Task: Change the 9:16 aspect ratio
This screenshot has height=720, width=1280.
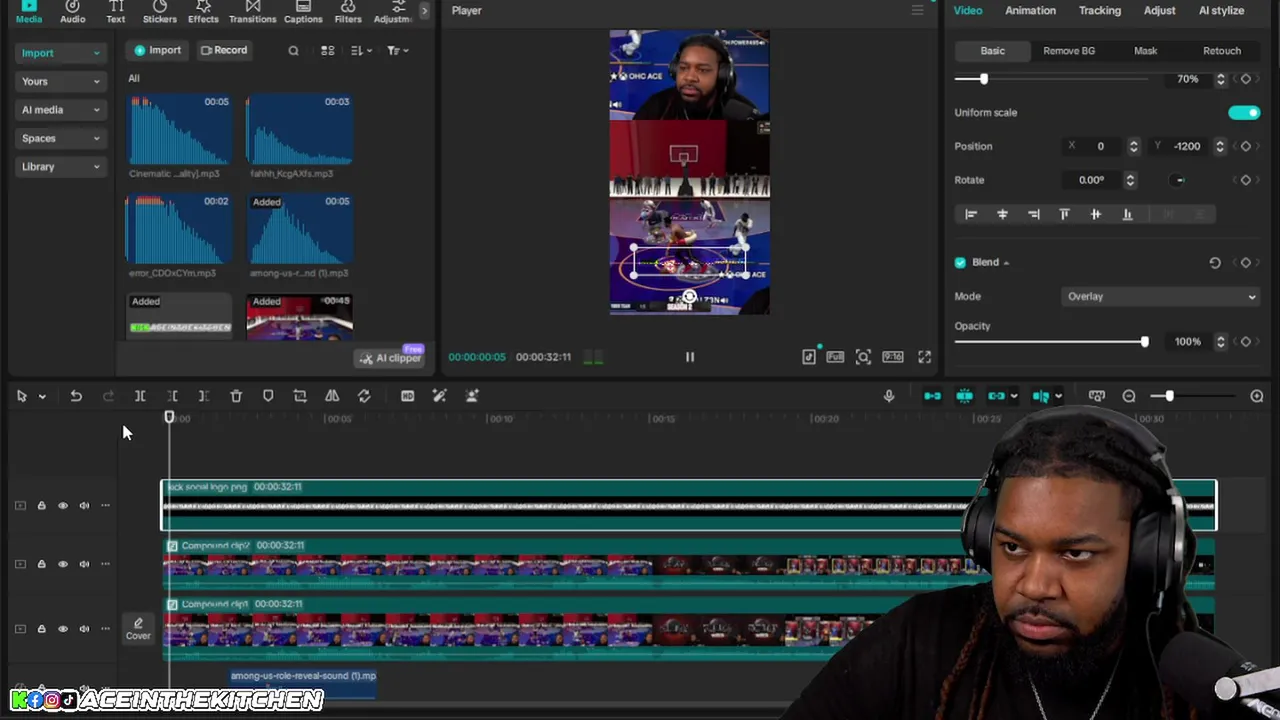Action: click(x=893, y=357)
